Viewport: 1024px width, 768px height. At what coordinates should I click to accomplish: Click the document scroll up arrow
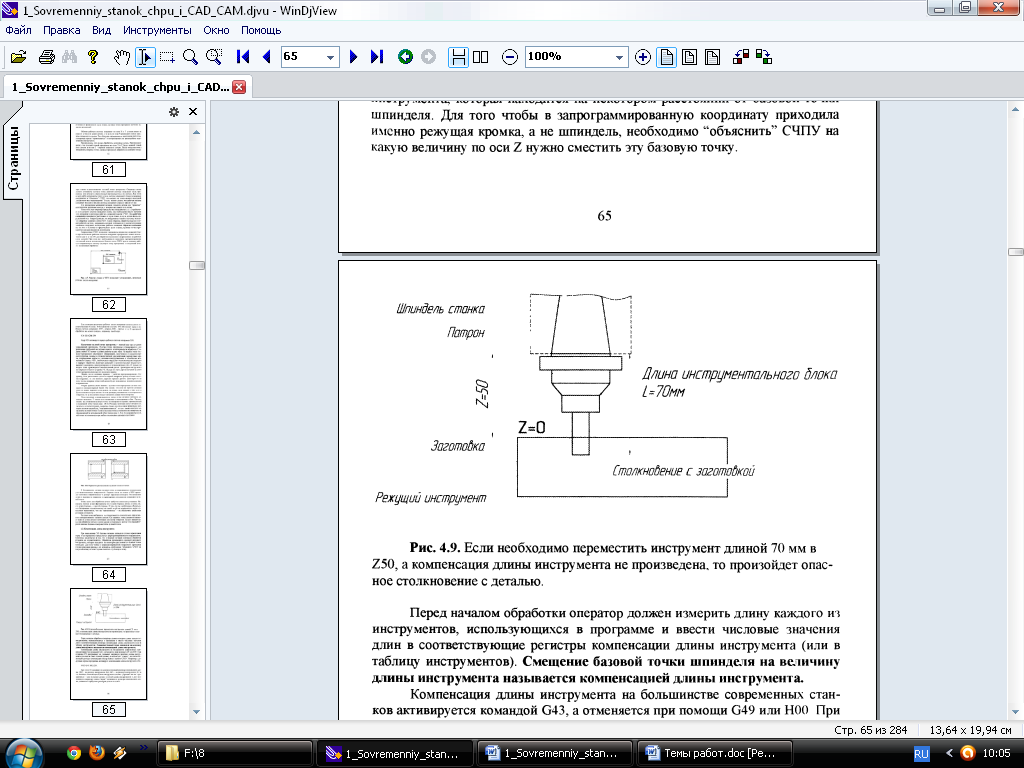(1016, 109)
